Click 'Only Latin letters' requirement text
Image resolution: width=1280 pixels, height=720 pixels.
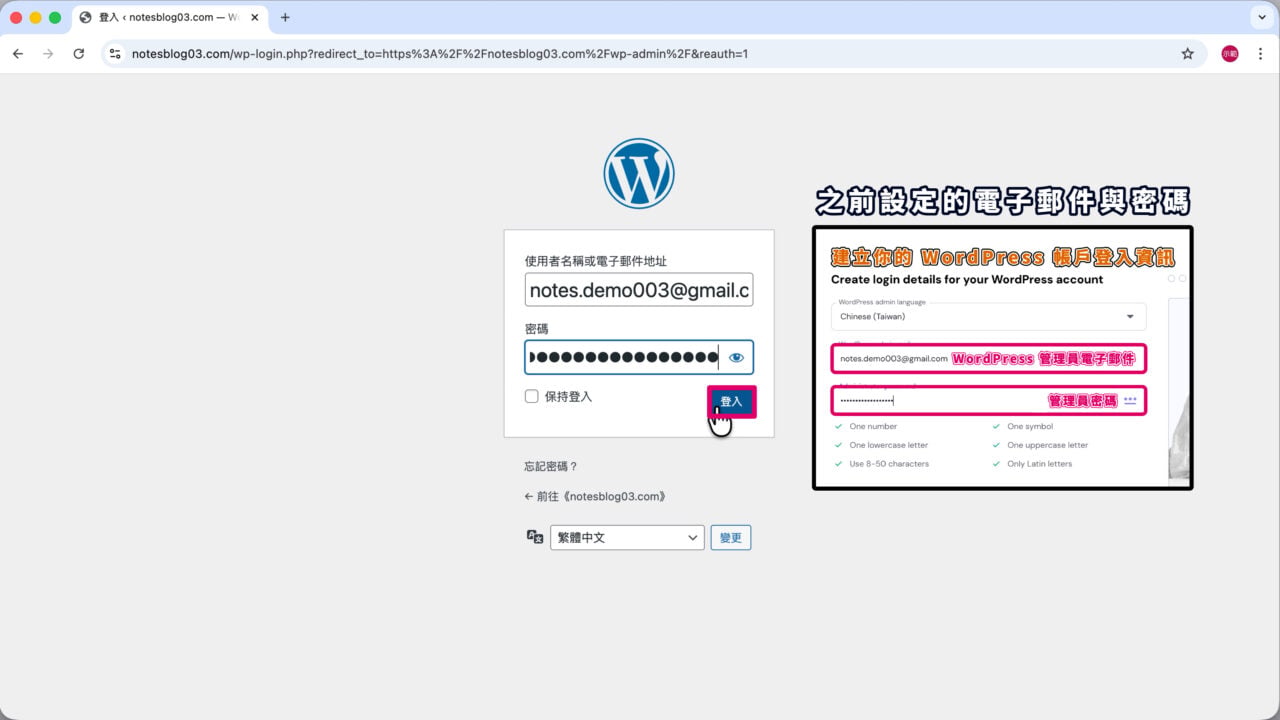pyautogui.click(x=1039, y=464)
